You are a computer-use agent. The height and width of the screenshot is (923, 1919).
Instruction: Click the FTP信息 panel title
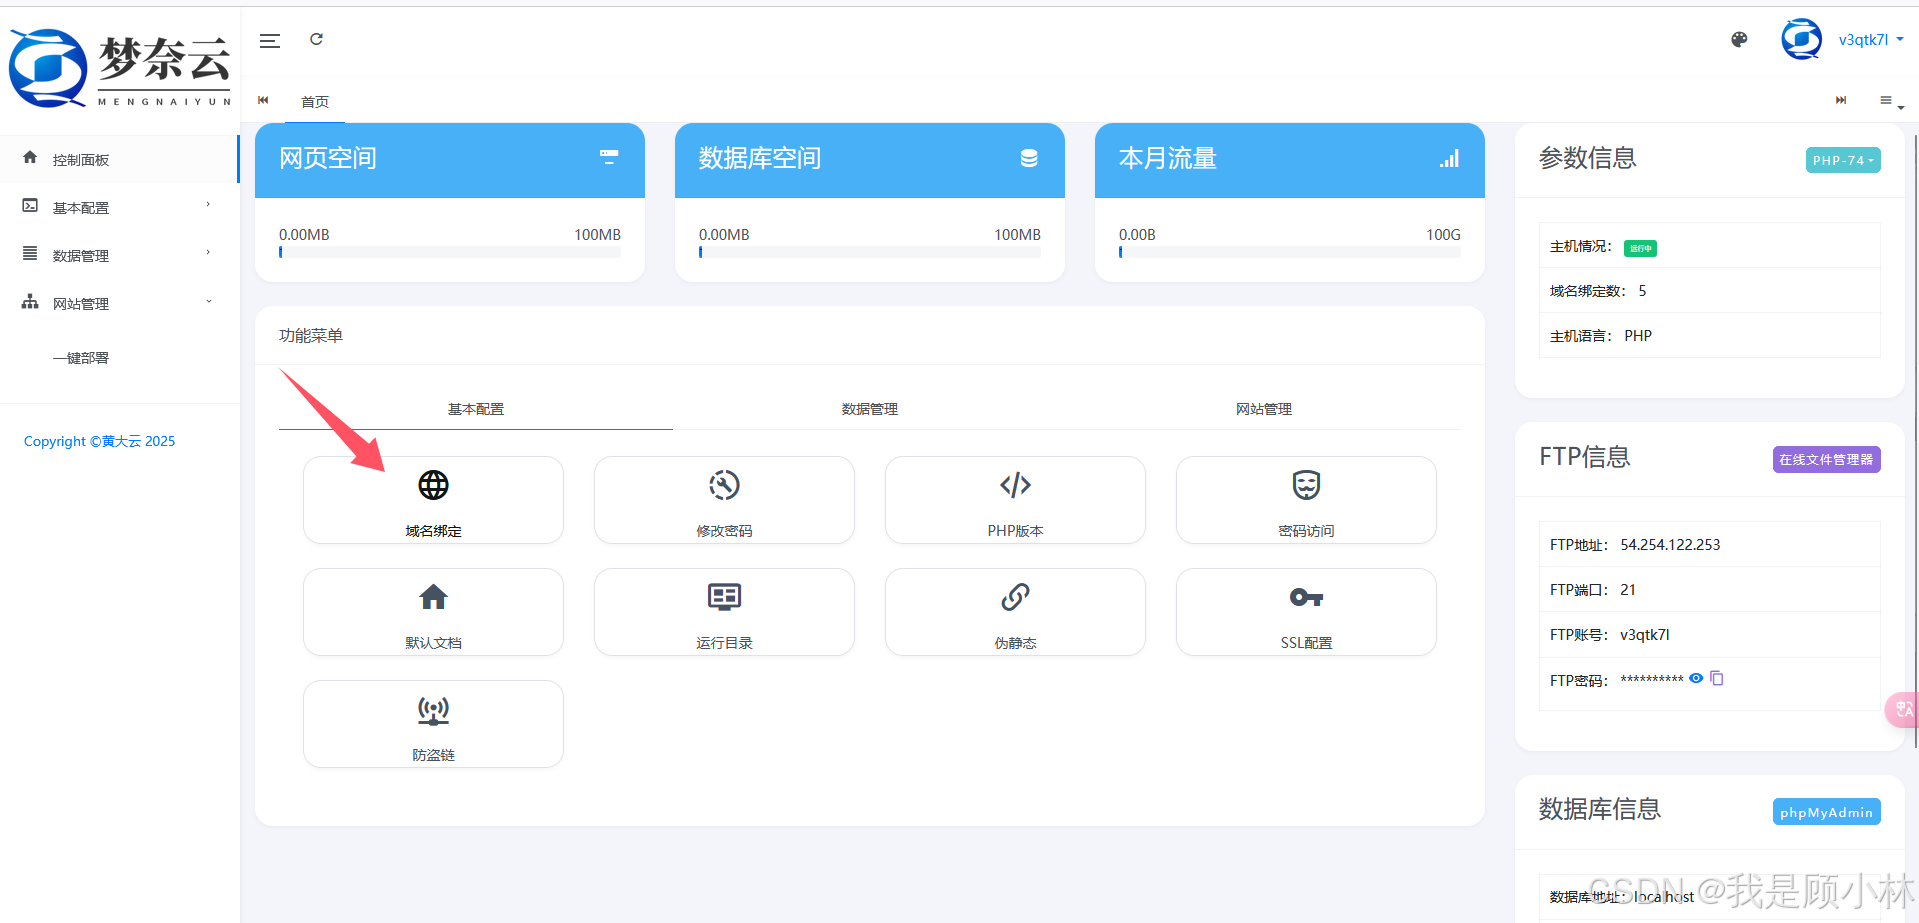pos(1585,457)
